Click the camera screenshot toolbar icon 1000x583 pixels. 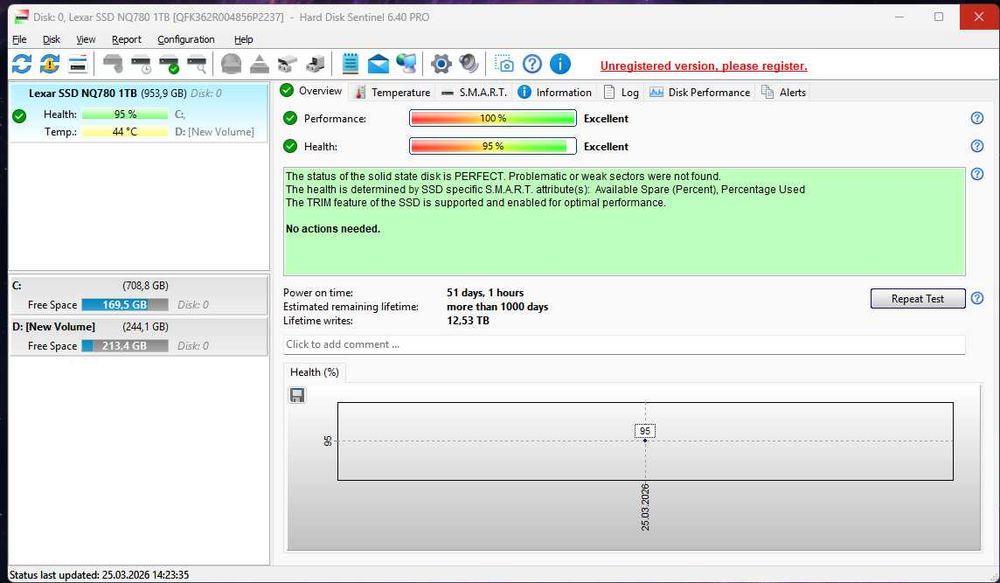(504, 64)
